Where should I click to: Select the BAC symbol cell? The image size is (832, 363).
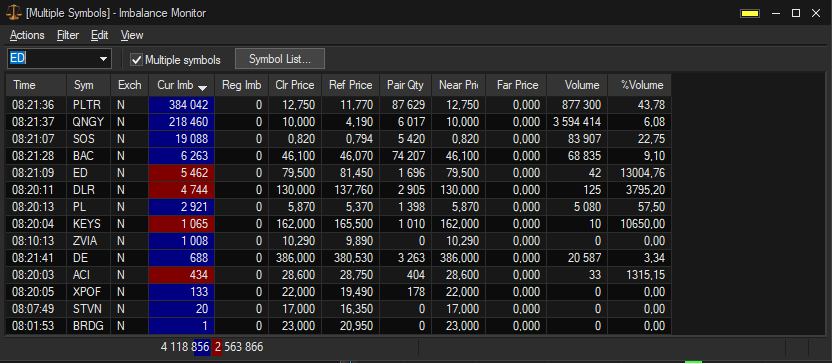pos(89,156)
